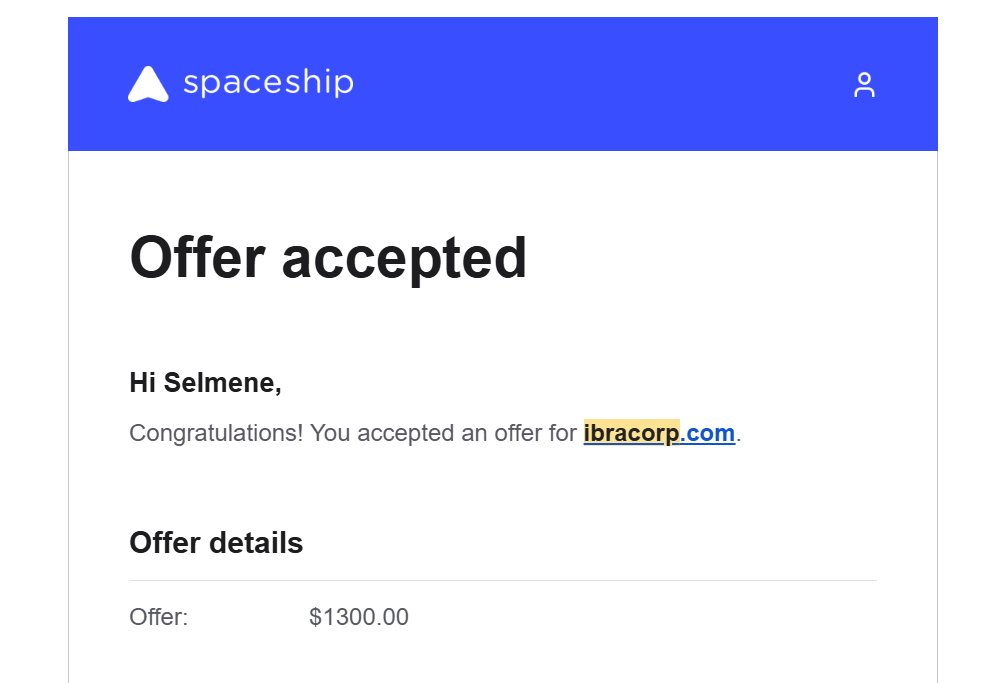Click the "Offer:" field label

159,617
